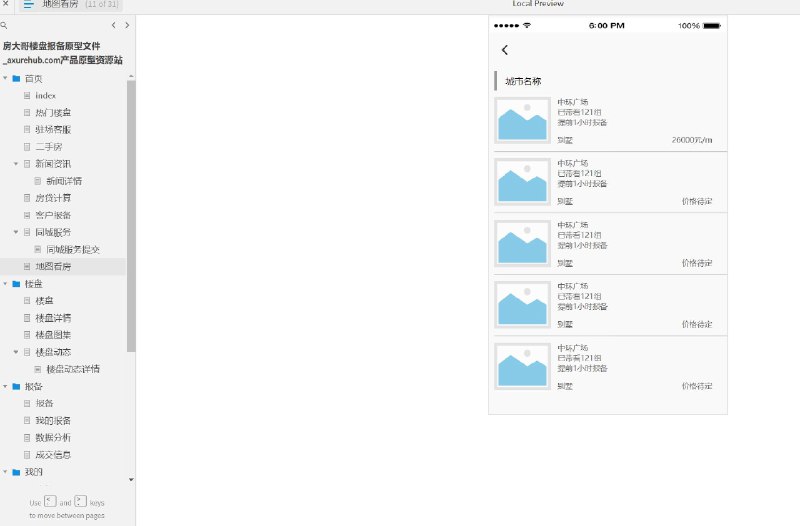Click the battery icon in phone status bar
Image resolution: width=800 pixels, height=526 pixels.
(712, 26)
